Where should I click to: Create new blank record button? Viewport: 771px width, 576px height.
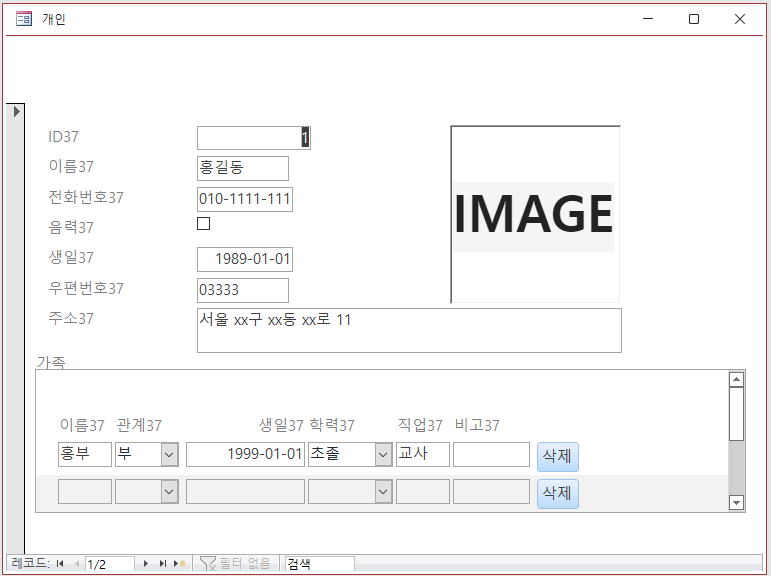coord(179,563)
